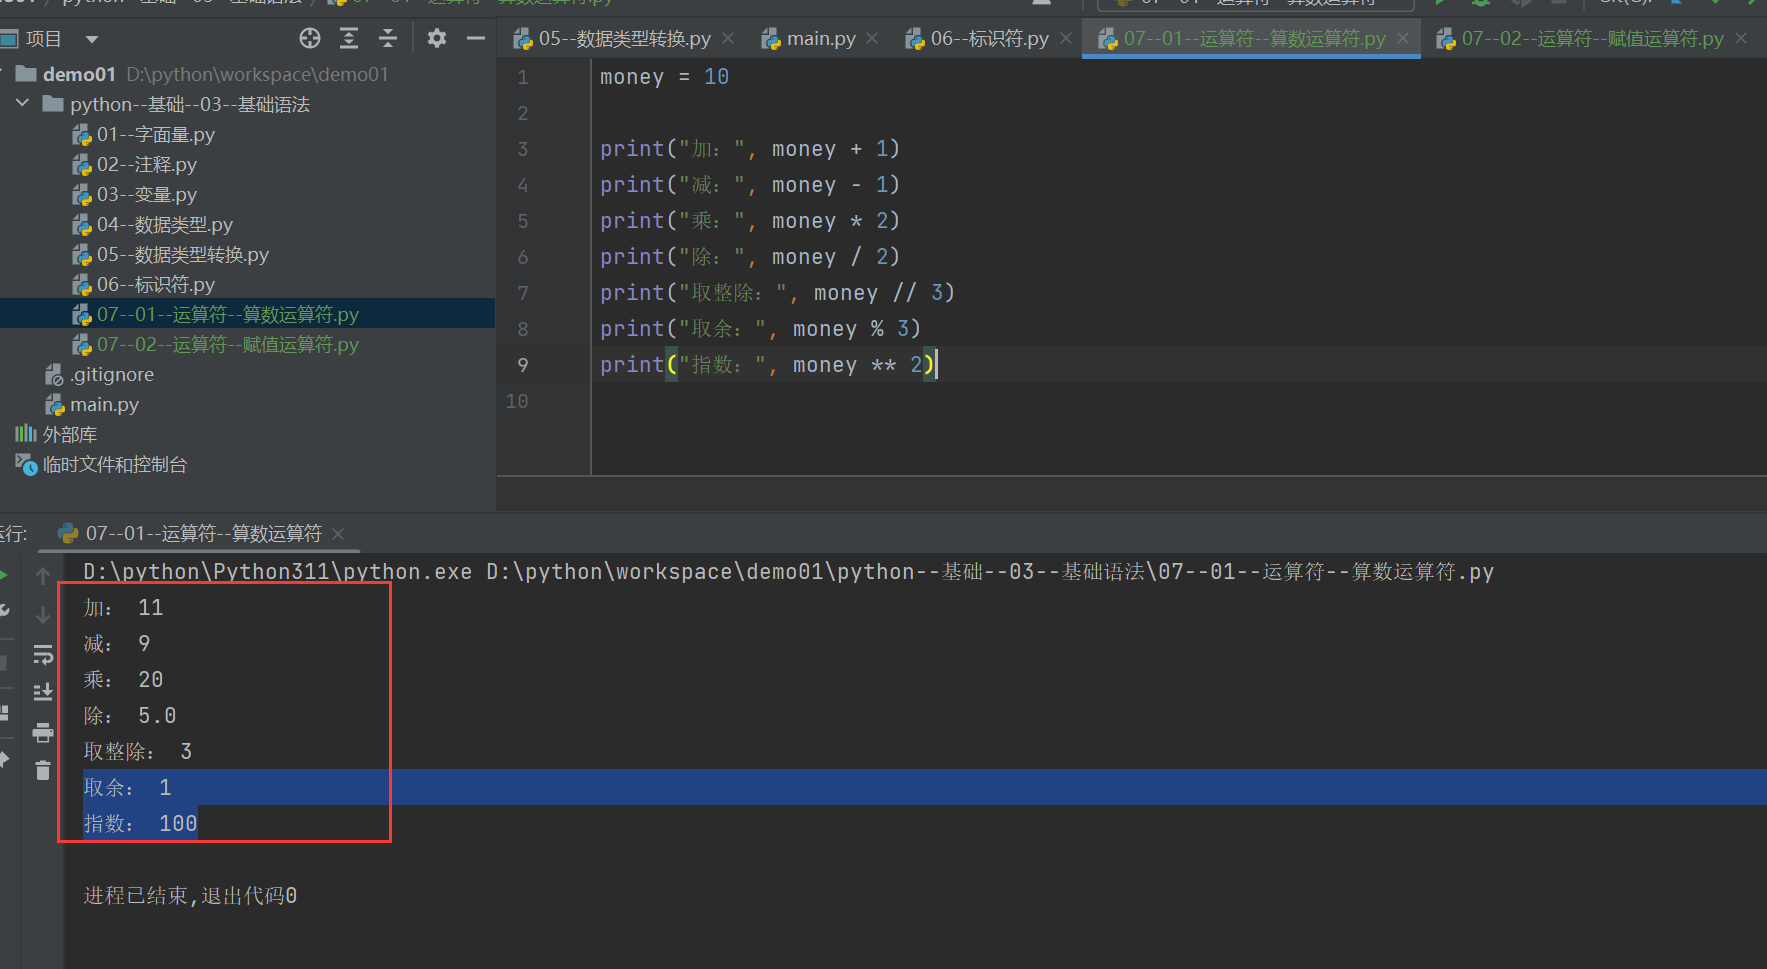
Task: Select 07--01--运算符--算数运算符.py in tree
Action: [228, 315]
